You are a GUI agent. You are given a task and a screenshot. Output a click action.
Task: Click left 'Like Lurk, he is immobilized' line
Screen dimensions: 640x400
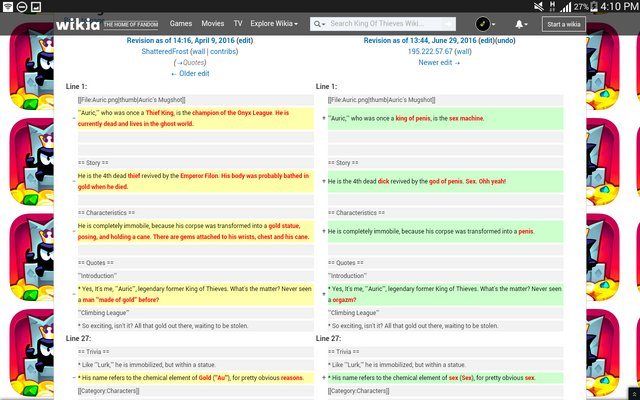tap(196, 364)
